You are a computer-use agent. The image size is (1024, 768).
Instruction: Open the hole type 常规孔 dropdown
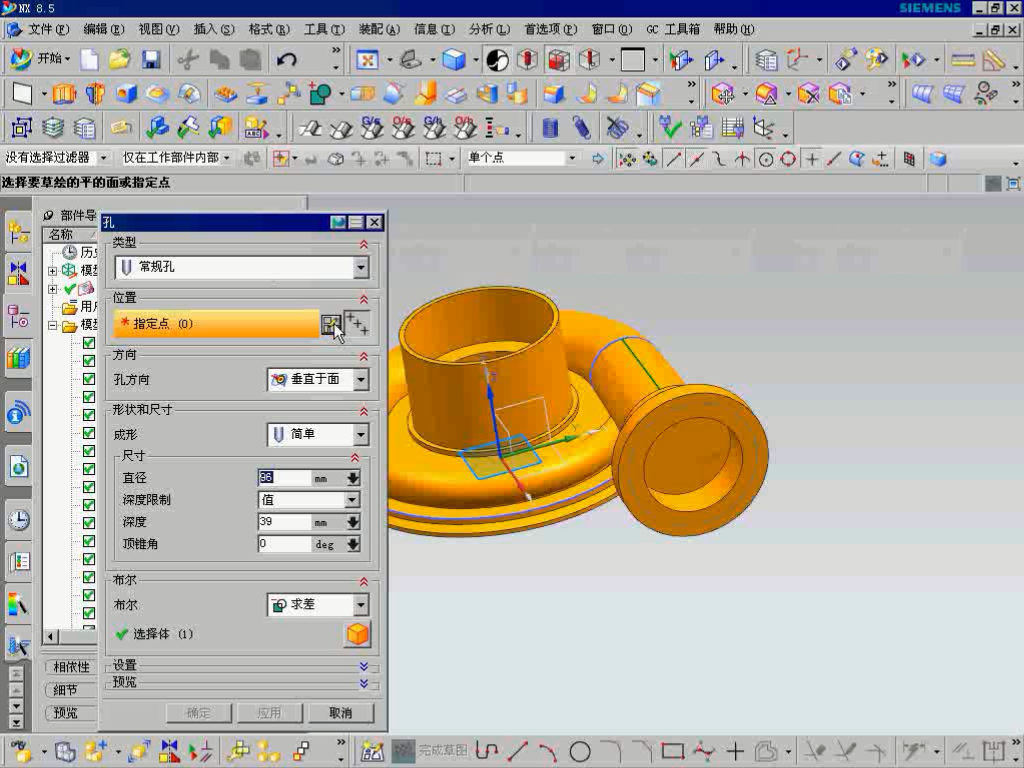[360, 267]
